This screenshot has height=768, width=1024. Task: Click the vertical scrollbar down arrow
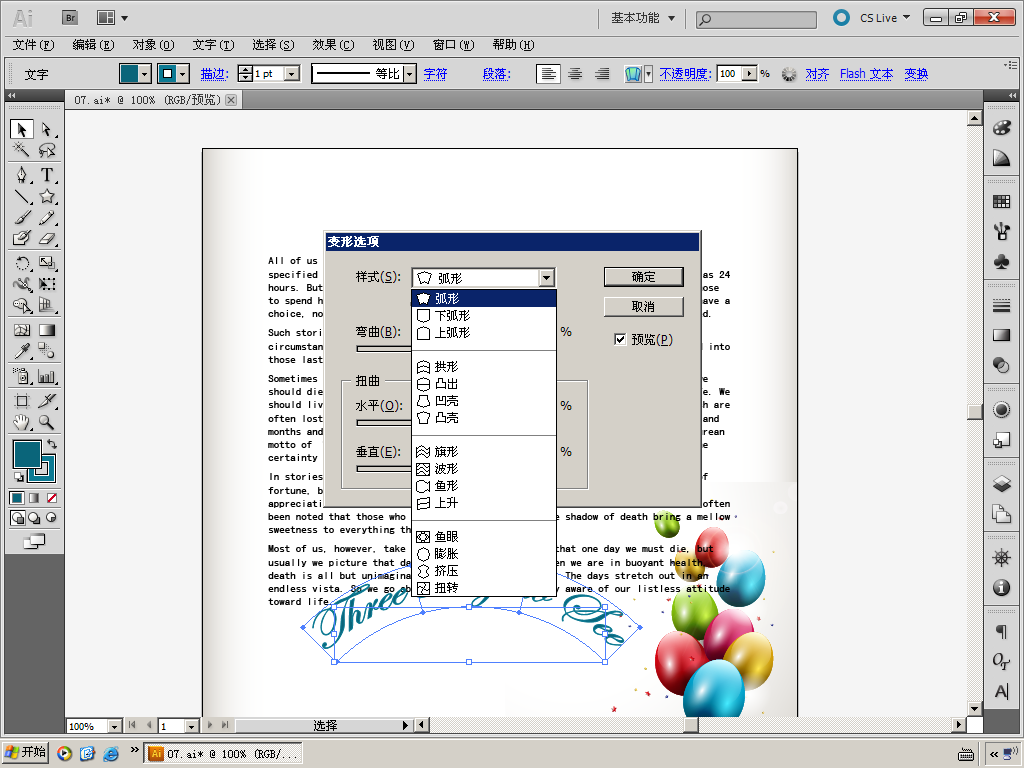point(974,709)
